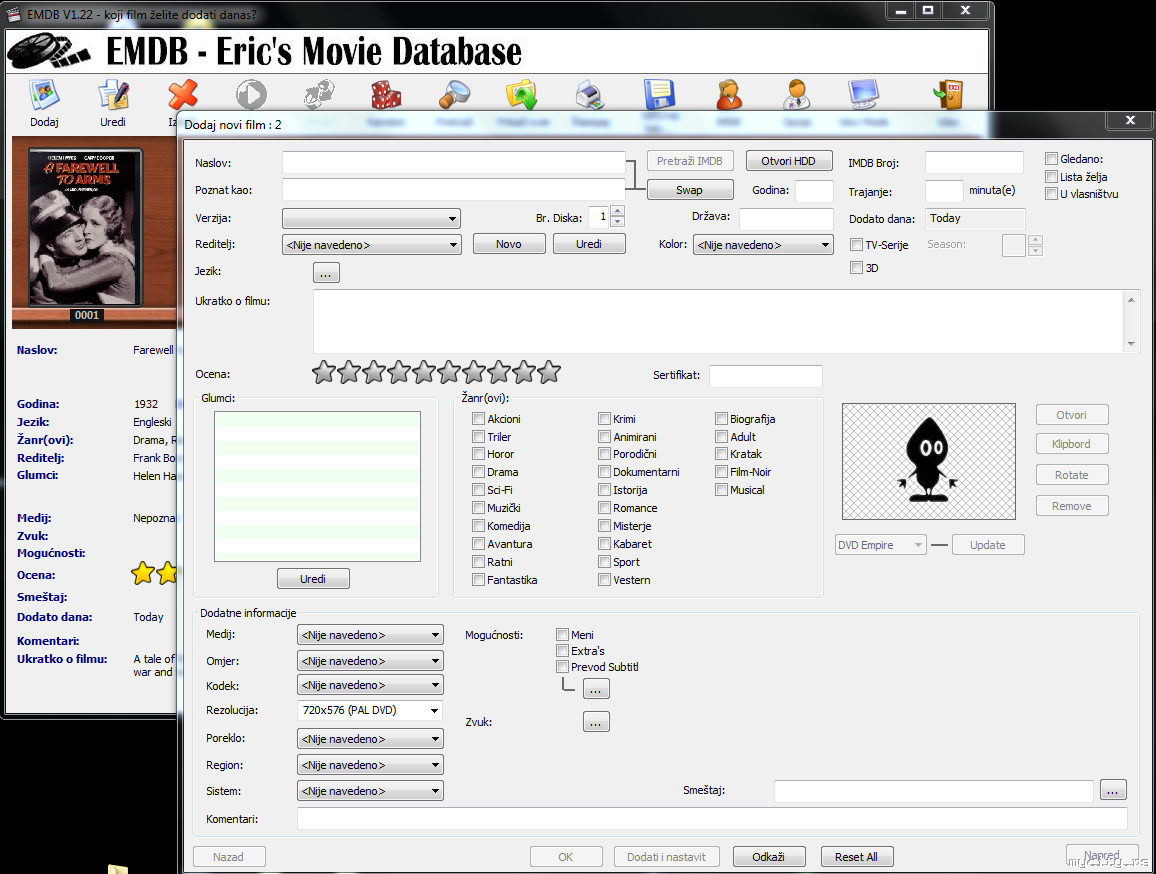Enable the 3D checkbox
This screenshot has width=1156, height=874.
(x=856, y=268)
